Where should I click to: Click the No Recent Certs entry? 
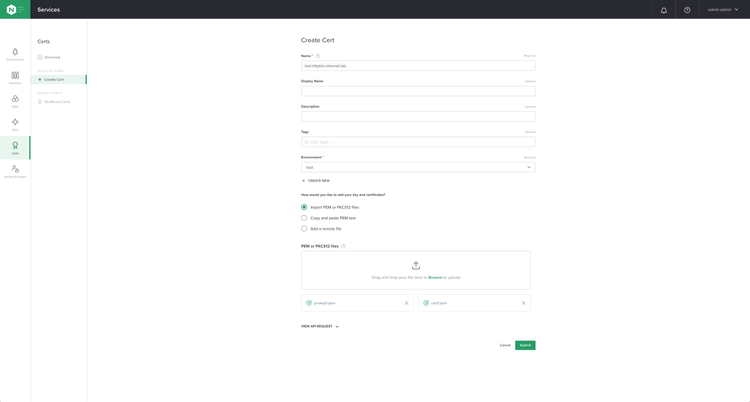point(54,102)
